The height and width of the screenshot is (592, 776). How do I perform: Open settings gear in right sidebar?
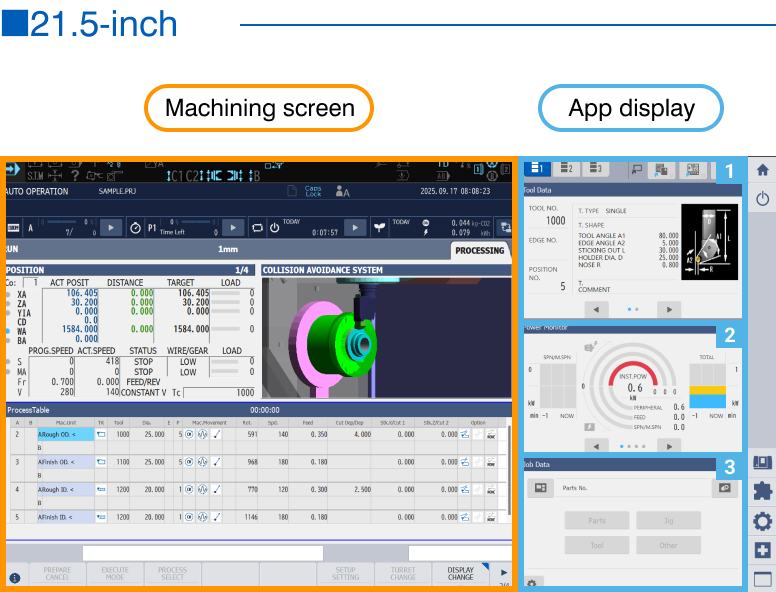(x=763, y=521)
